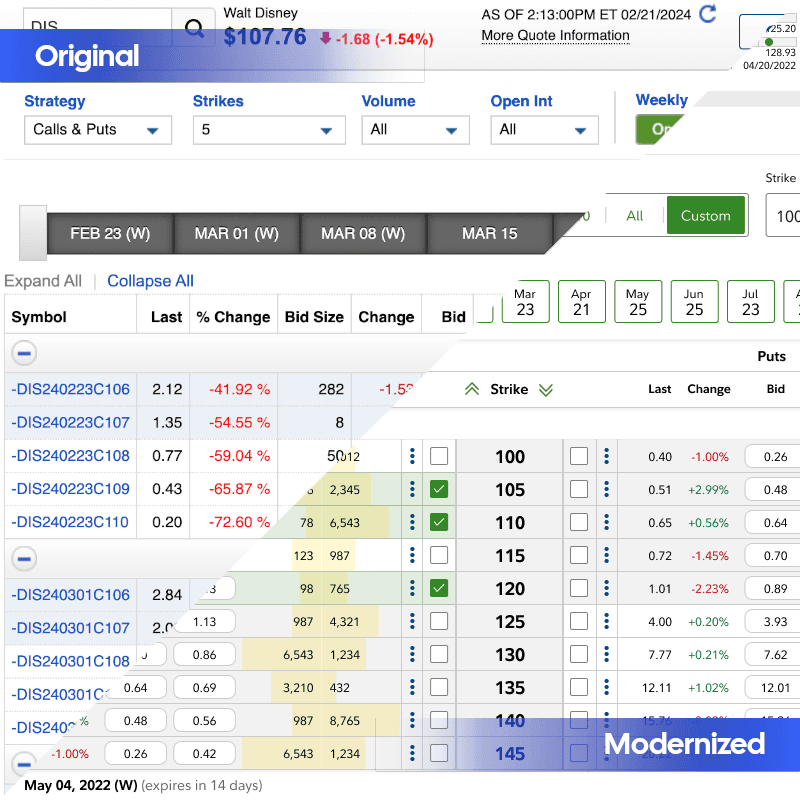This screenshot has height=800, width=800.
Task: Select the Apr 21 expiration date
Action: [582, 302]
